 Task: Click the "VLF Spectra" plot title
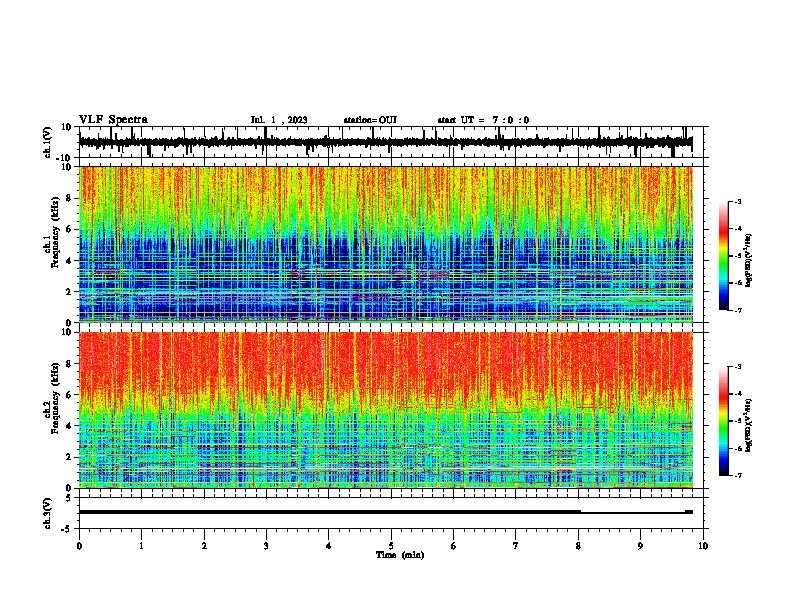pyautogui.click(x=113, y=120)
